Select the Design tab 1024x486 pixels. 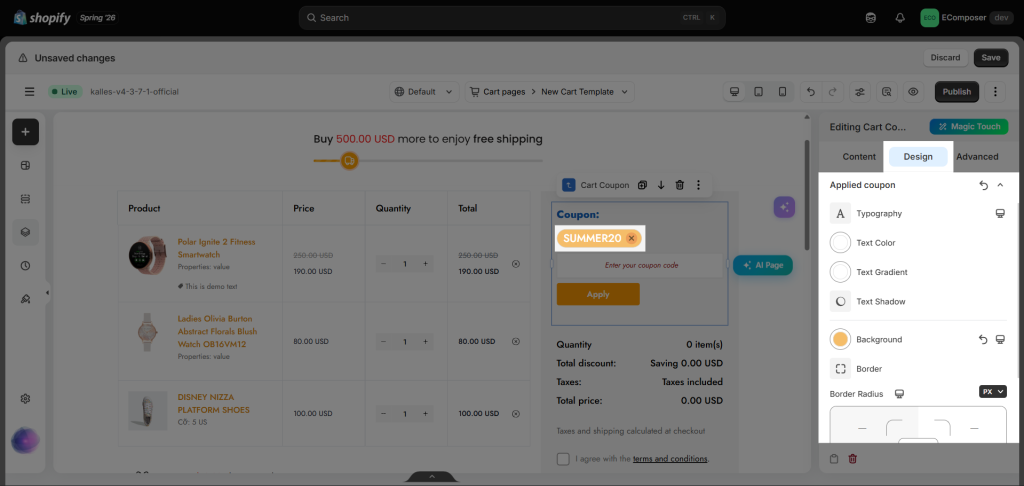tap(918, 157)
